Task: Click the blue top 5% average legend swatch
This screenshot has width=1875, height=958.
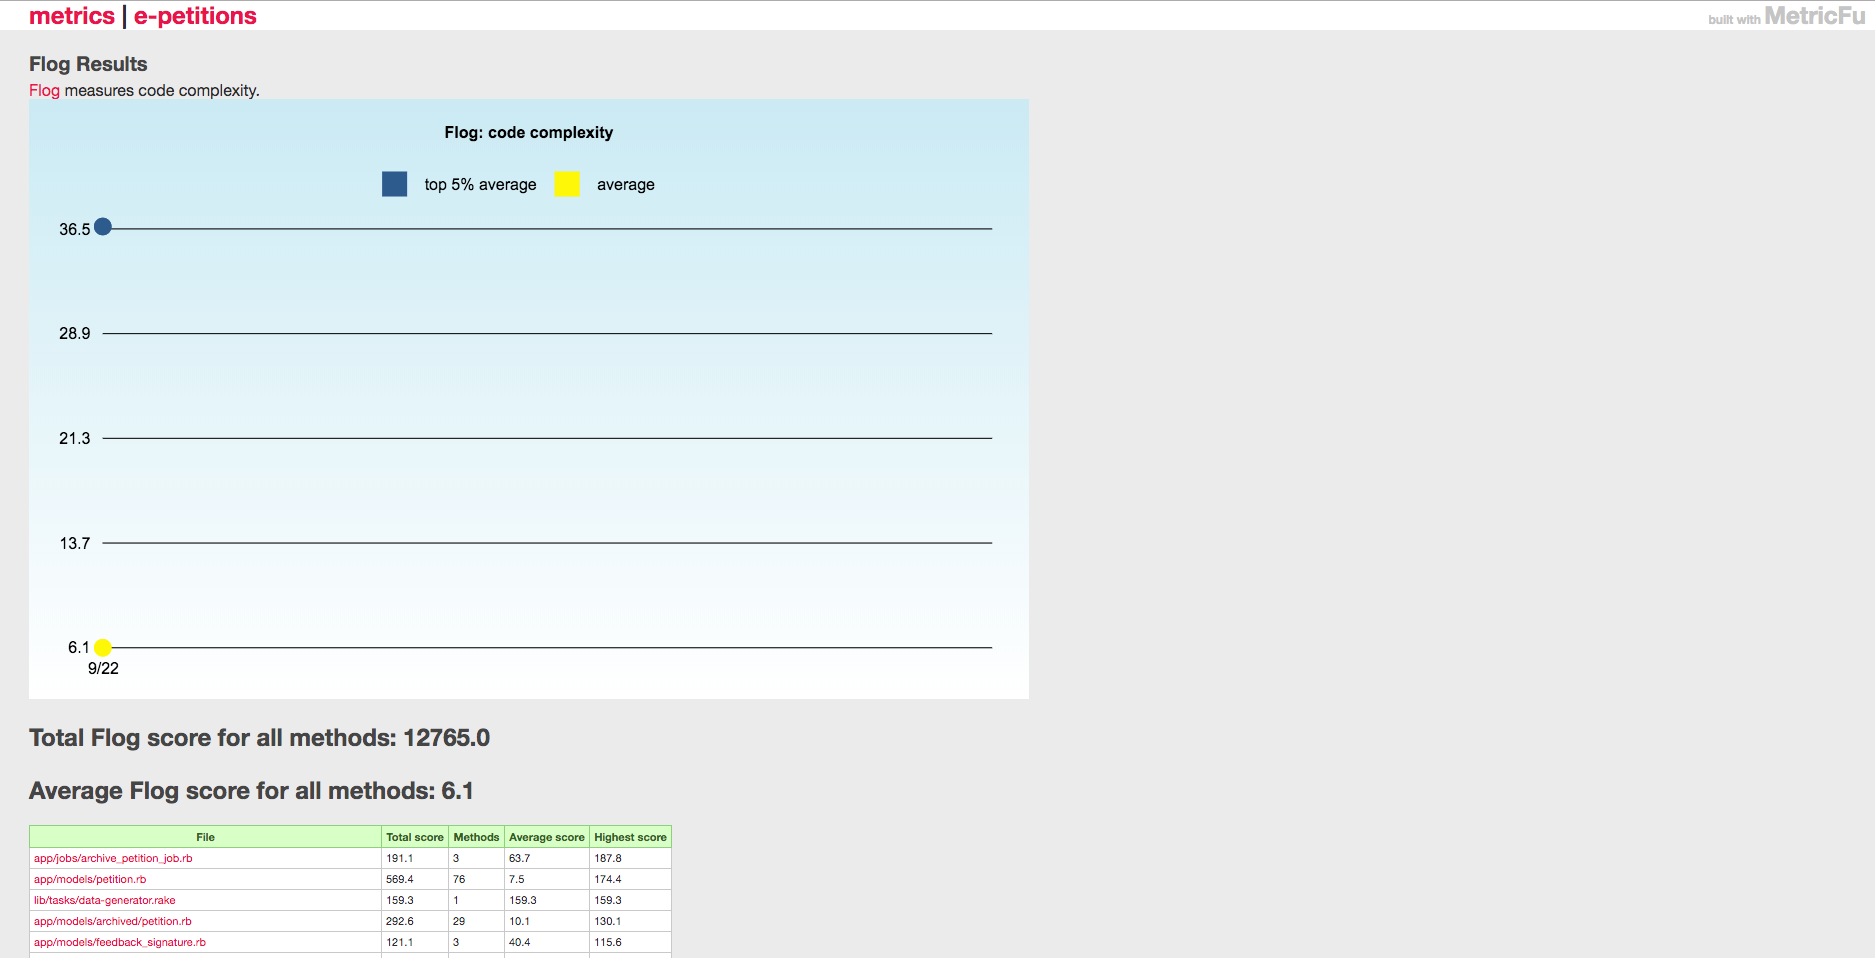Action: (x=394, y=184)
